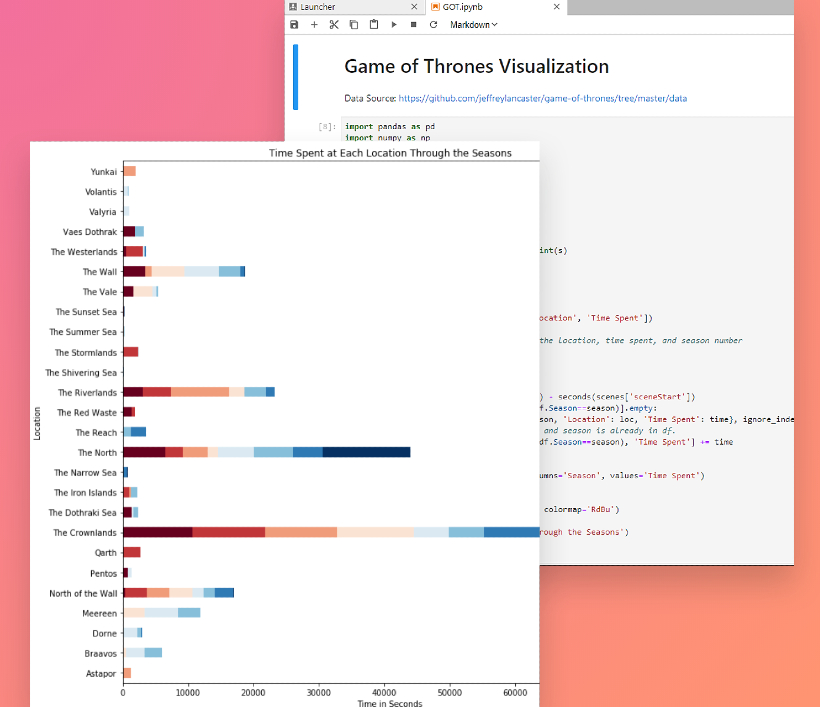
Task: Click the North of the Wall label
Action: [83, 594]
